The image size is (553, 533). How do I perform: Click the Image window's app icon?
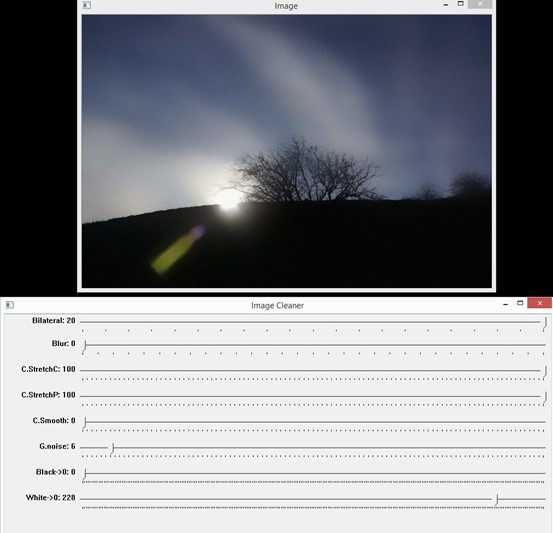click(87, 5)
